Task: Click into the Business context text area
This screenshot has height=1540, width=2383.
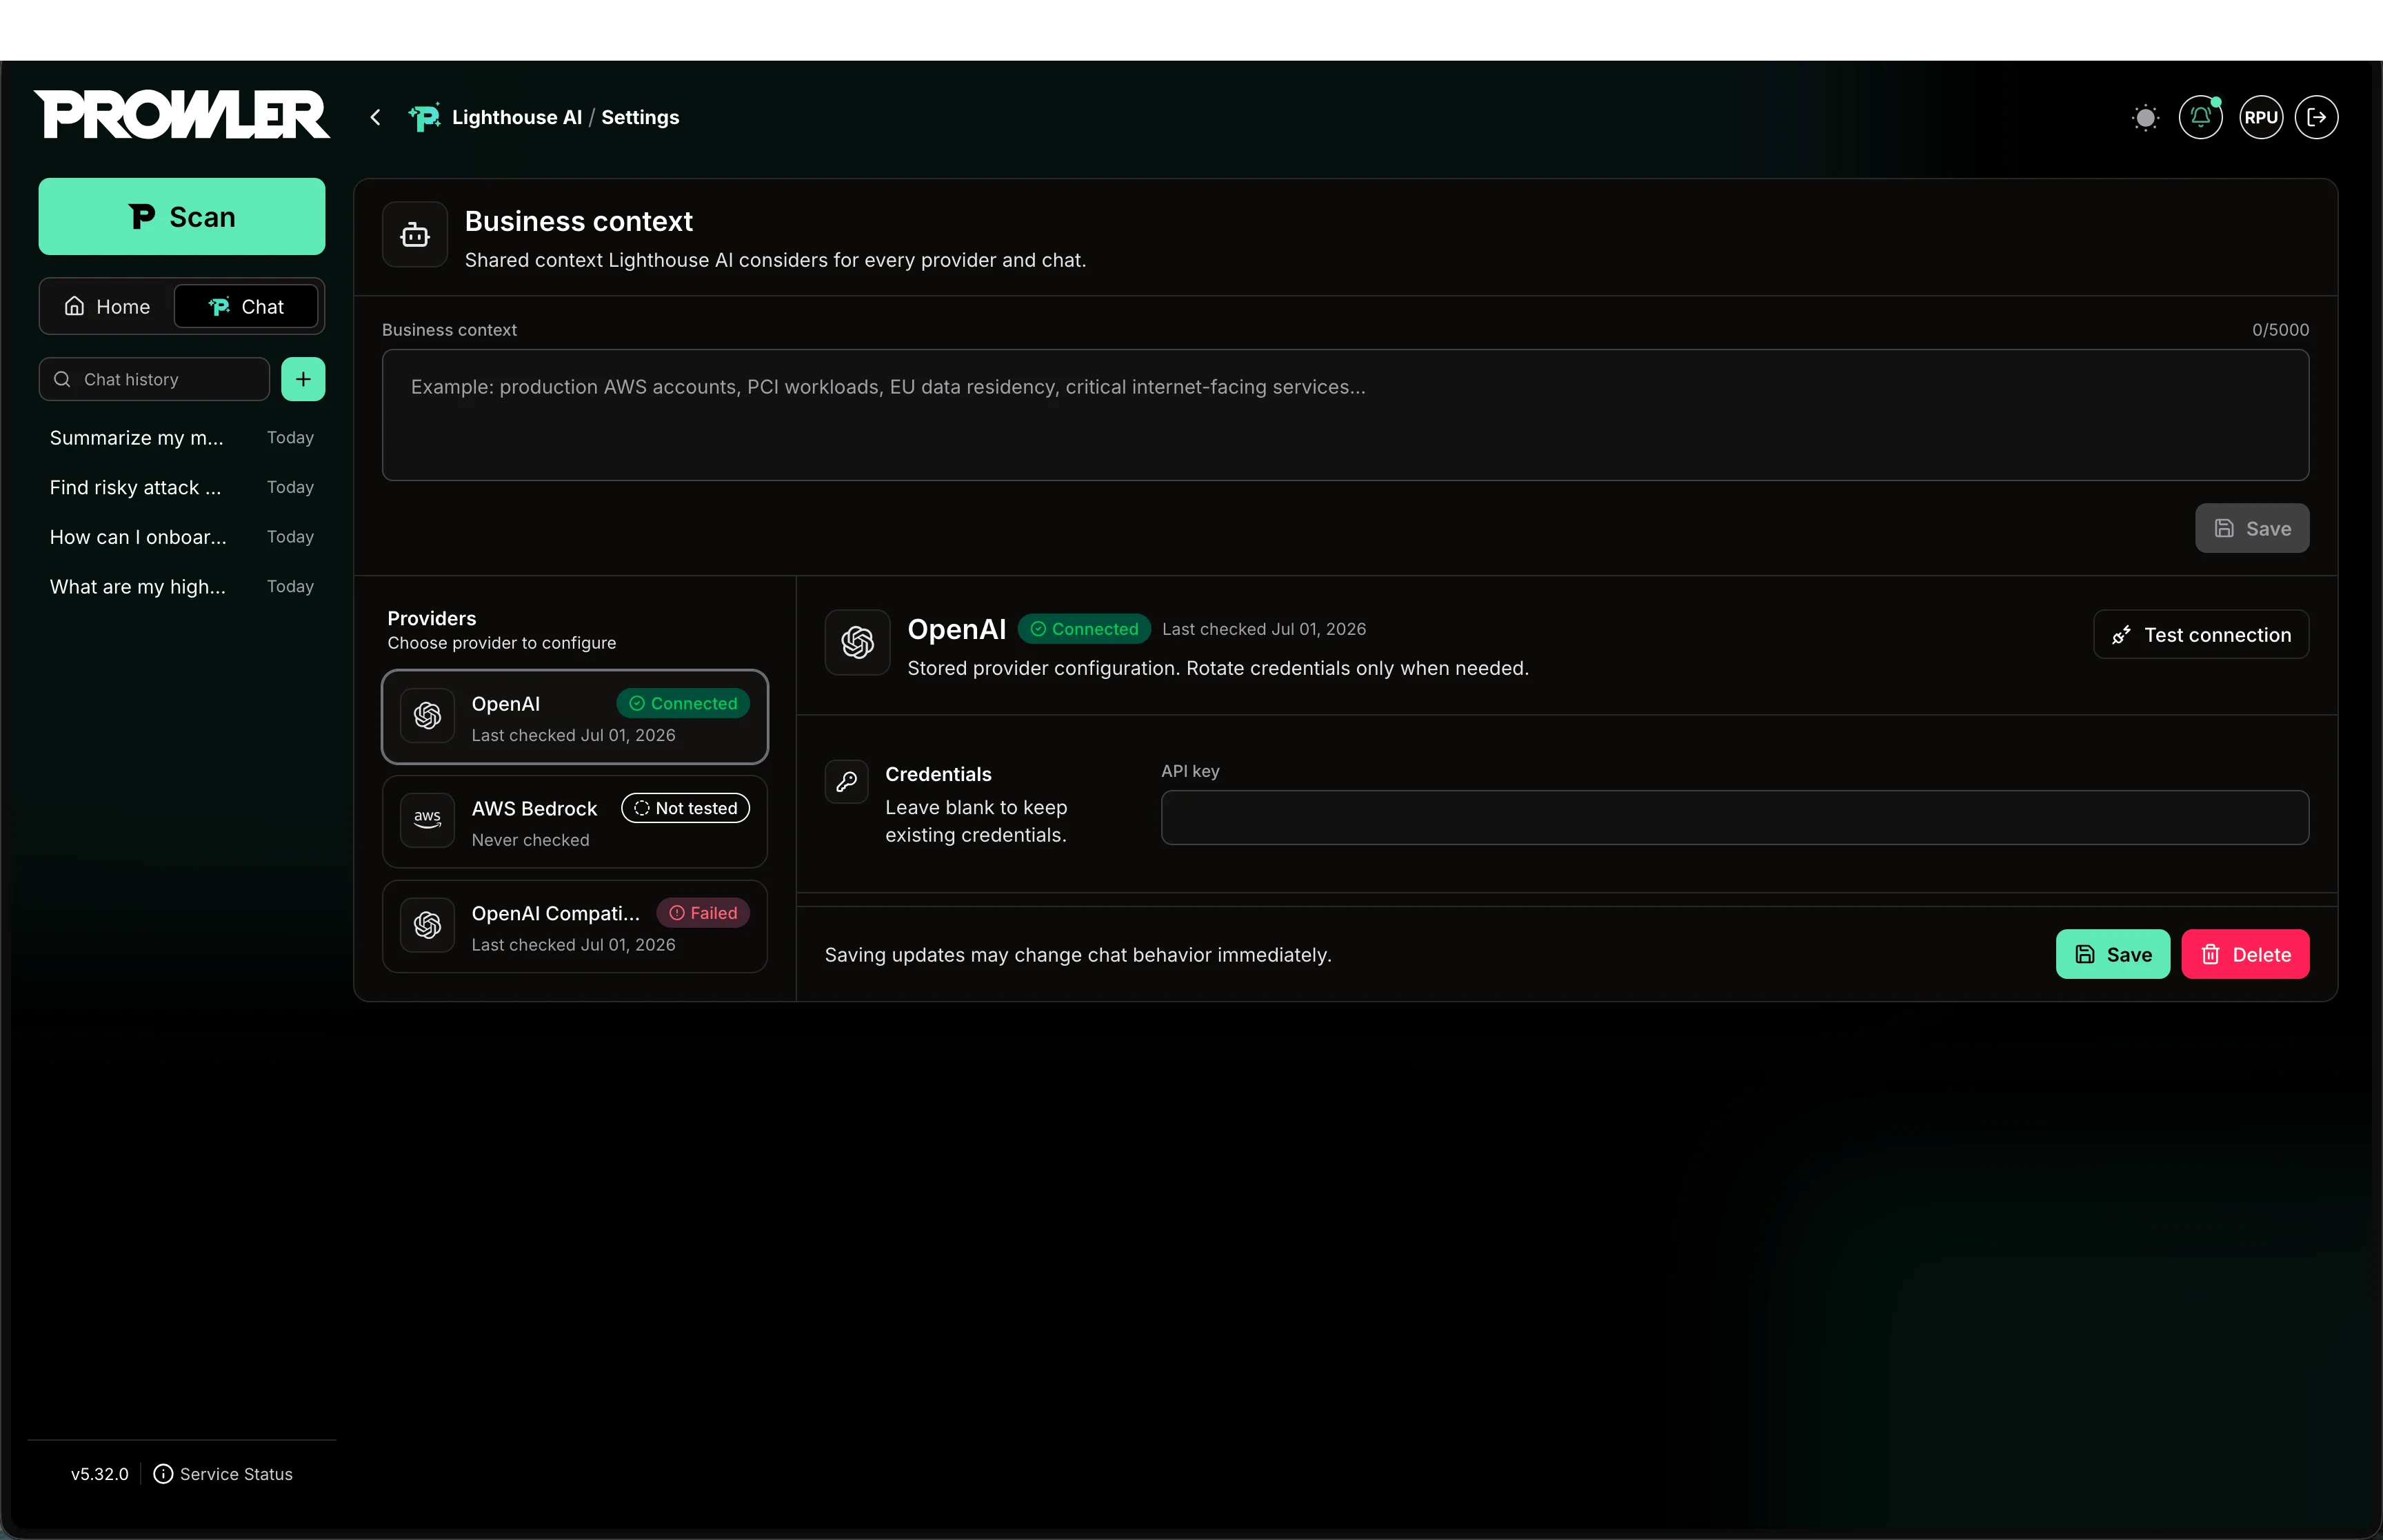Action: tap(1345, 415)
